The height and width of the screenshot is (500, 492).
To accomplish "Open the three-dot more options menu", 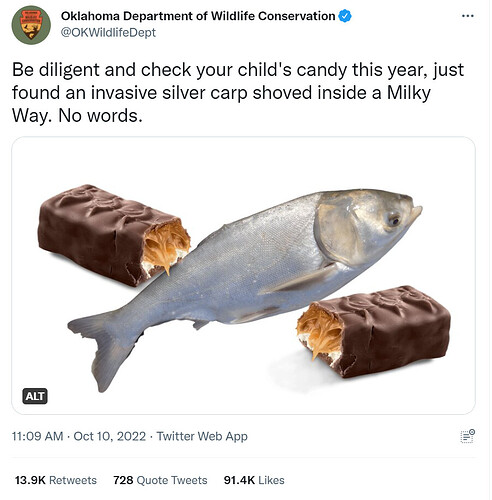I will [x=468, y=16].
